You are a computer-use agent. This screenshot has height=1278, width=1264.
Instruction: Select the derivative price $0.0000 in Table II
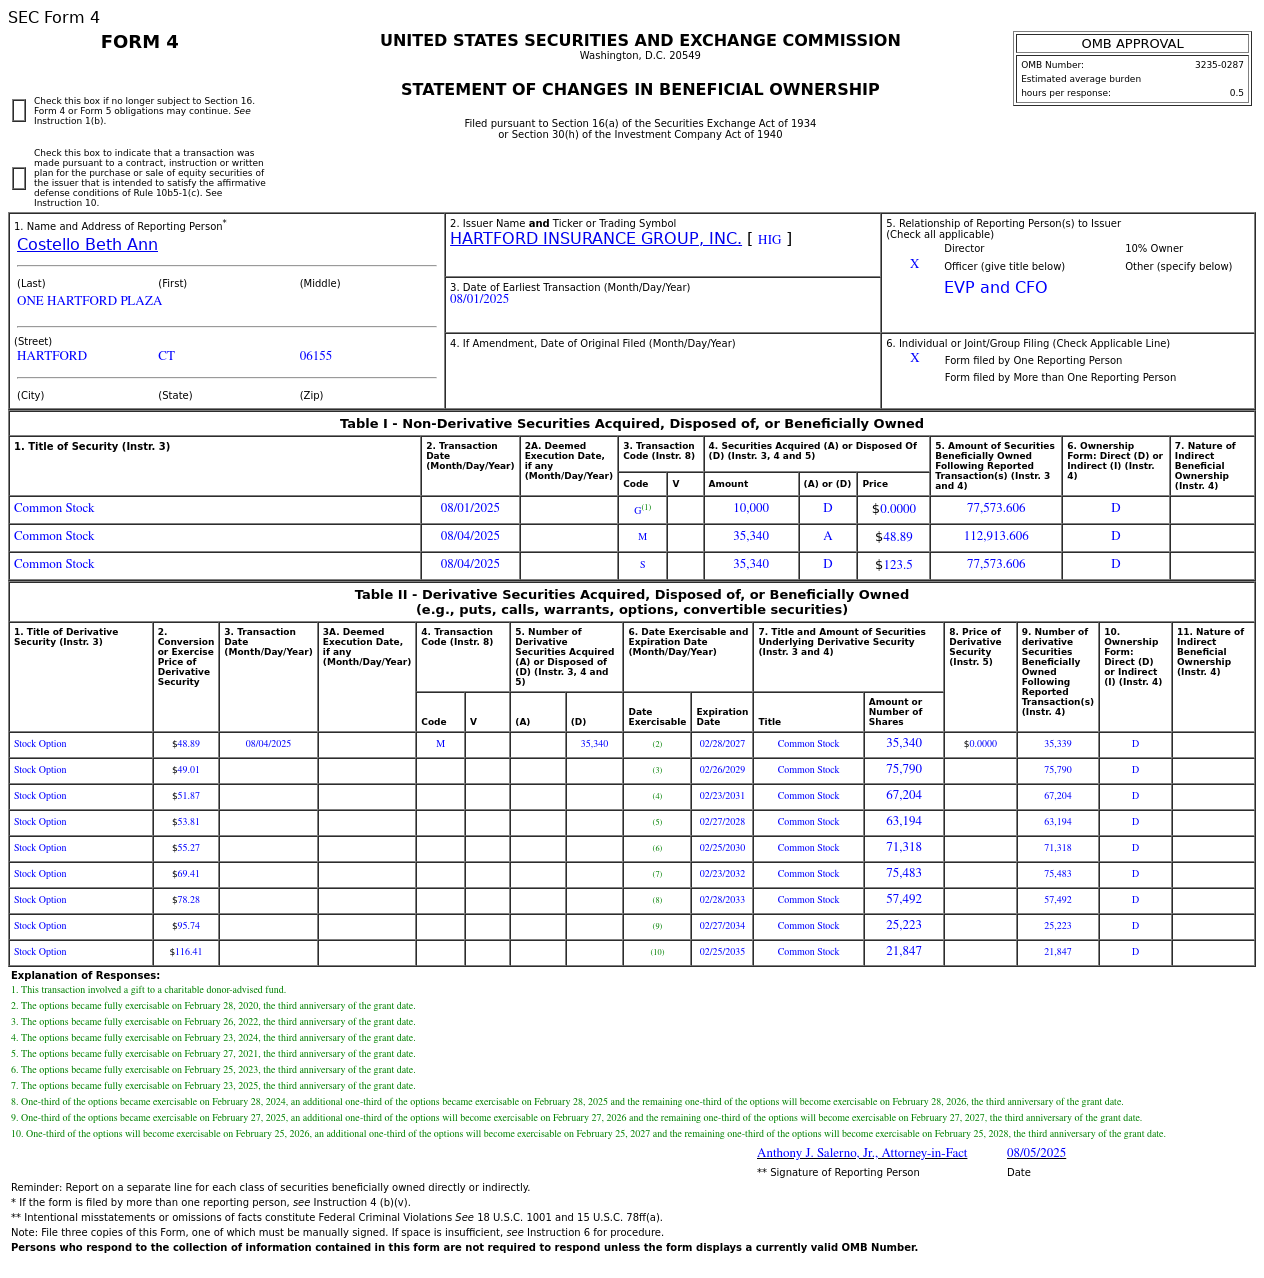coord(980,744)
